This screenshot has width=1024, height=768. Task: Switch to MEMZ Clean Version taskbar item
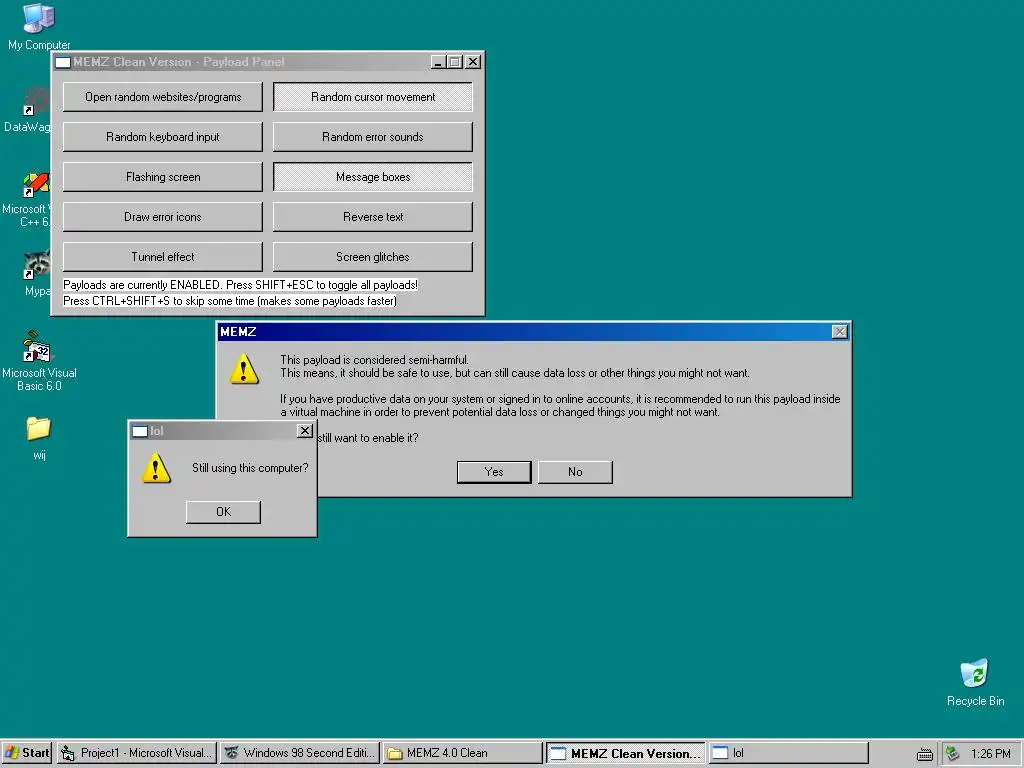click(626, 753)
